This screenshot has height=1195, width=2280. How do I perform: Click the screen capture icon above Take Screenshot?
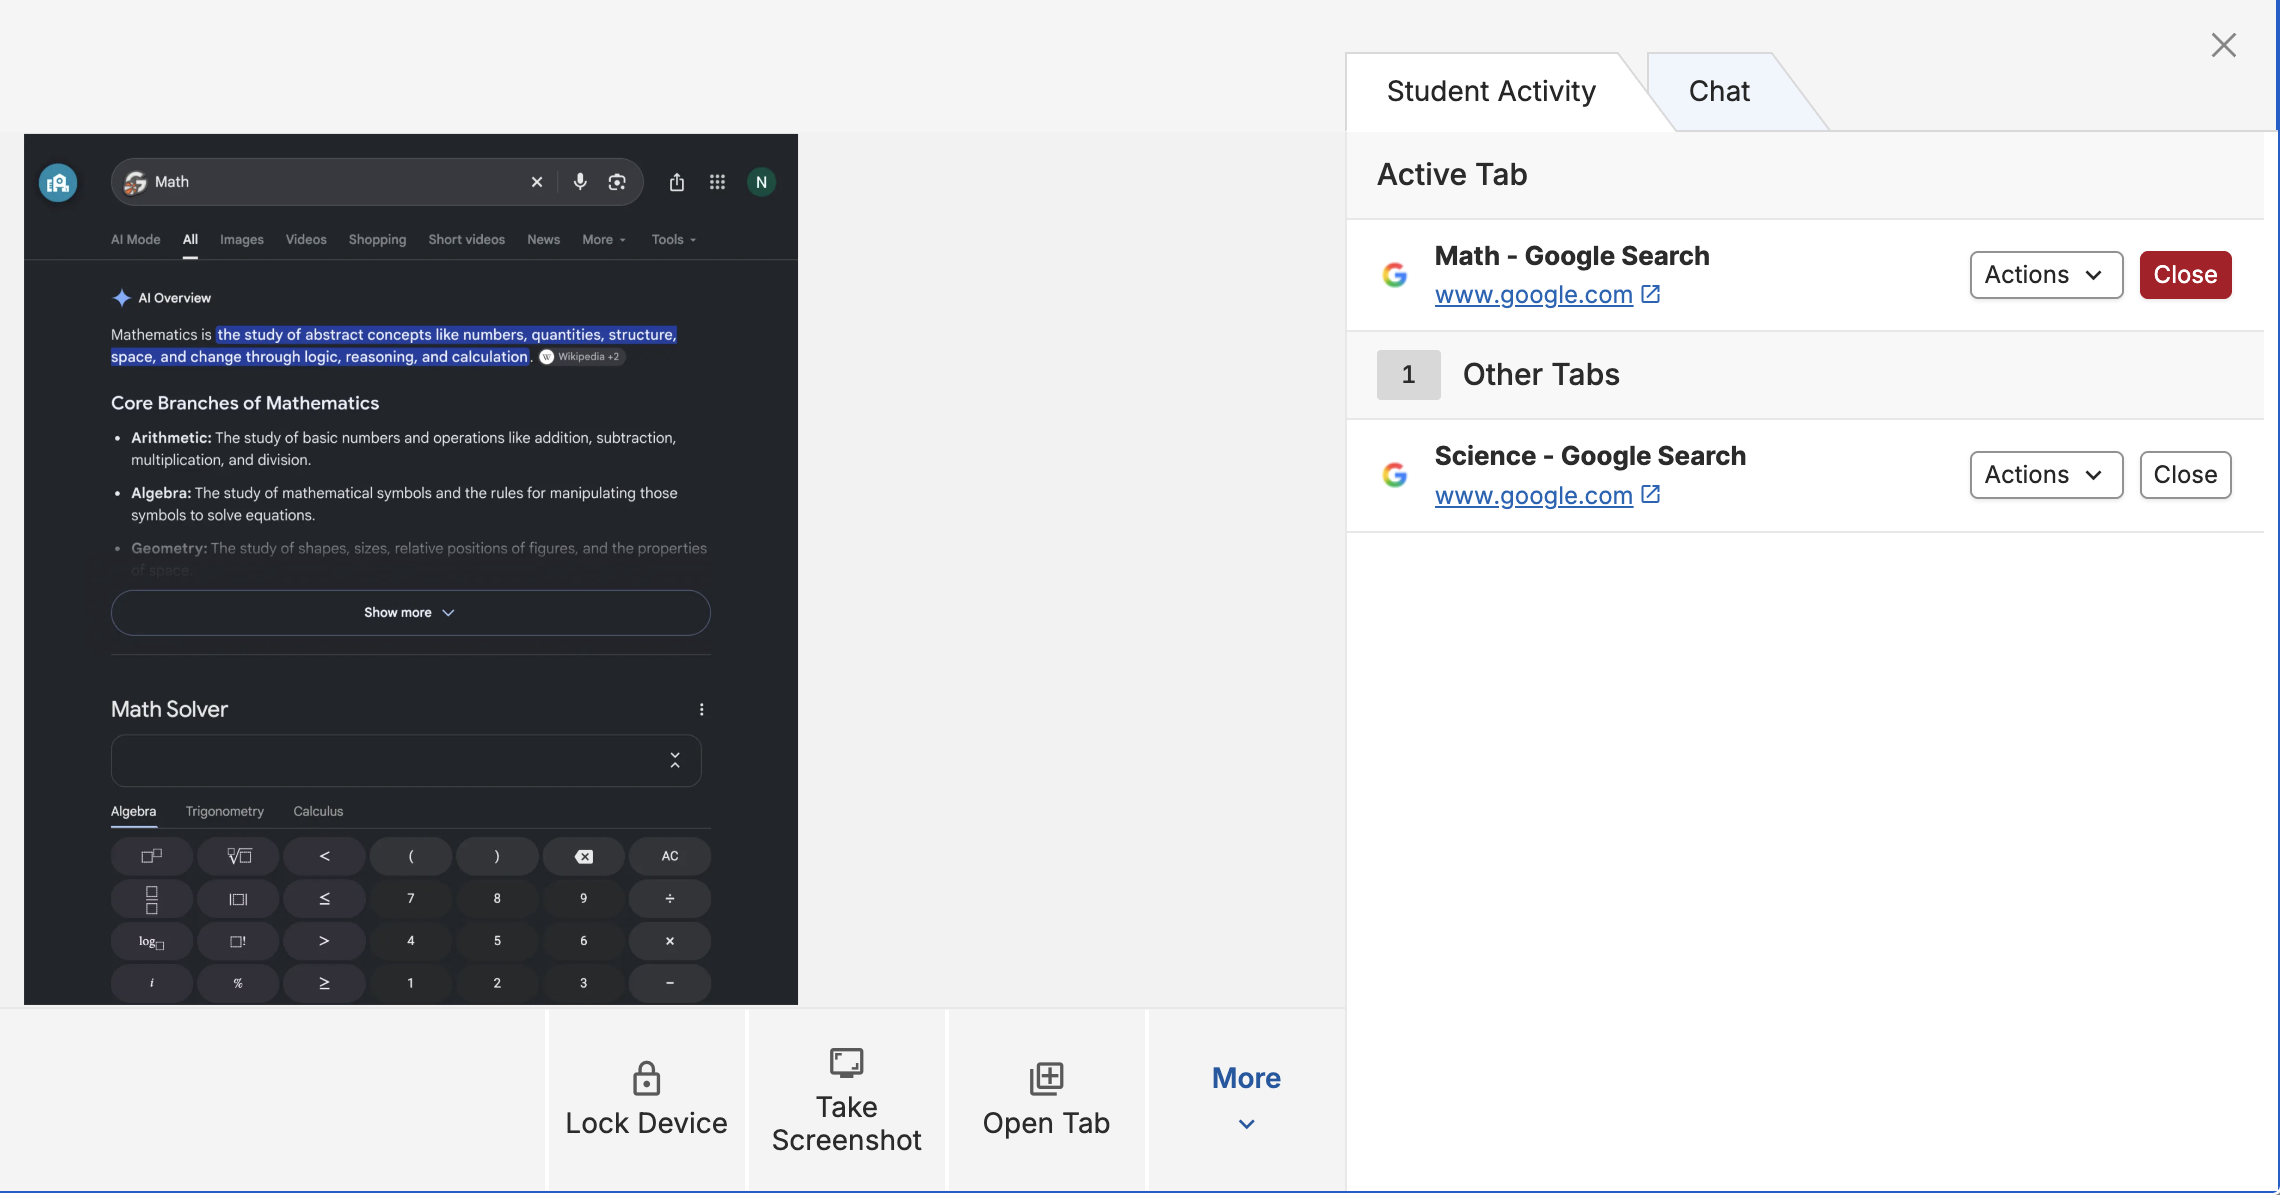[846, 1061]
